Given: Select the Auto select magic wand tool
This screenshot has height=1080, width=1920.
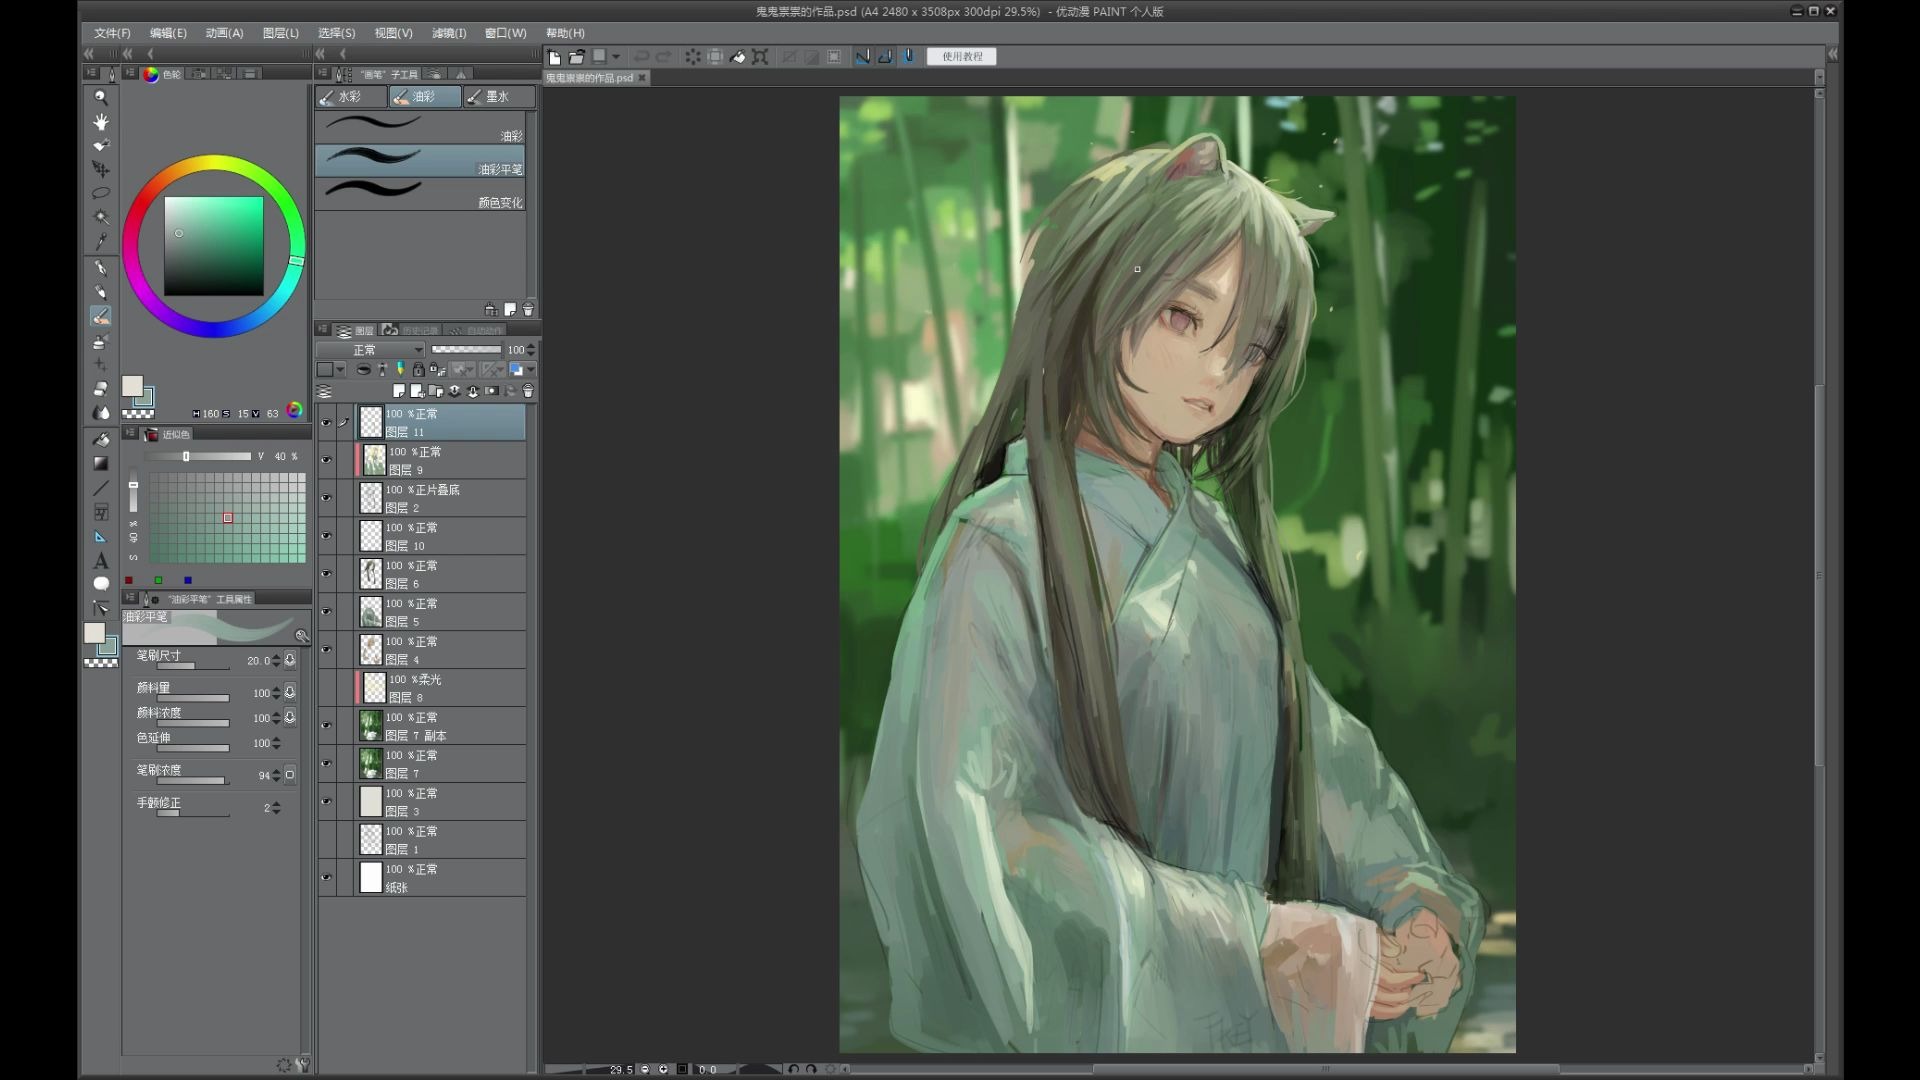Looking at the screenshot, I should pyautogui.click(x=101, y=217).
